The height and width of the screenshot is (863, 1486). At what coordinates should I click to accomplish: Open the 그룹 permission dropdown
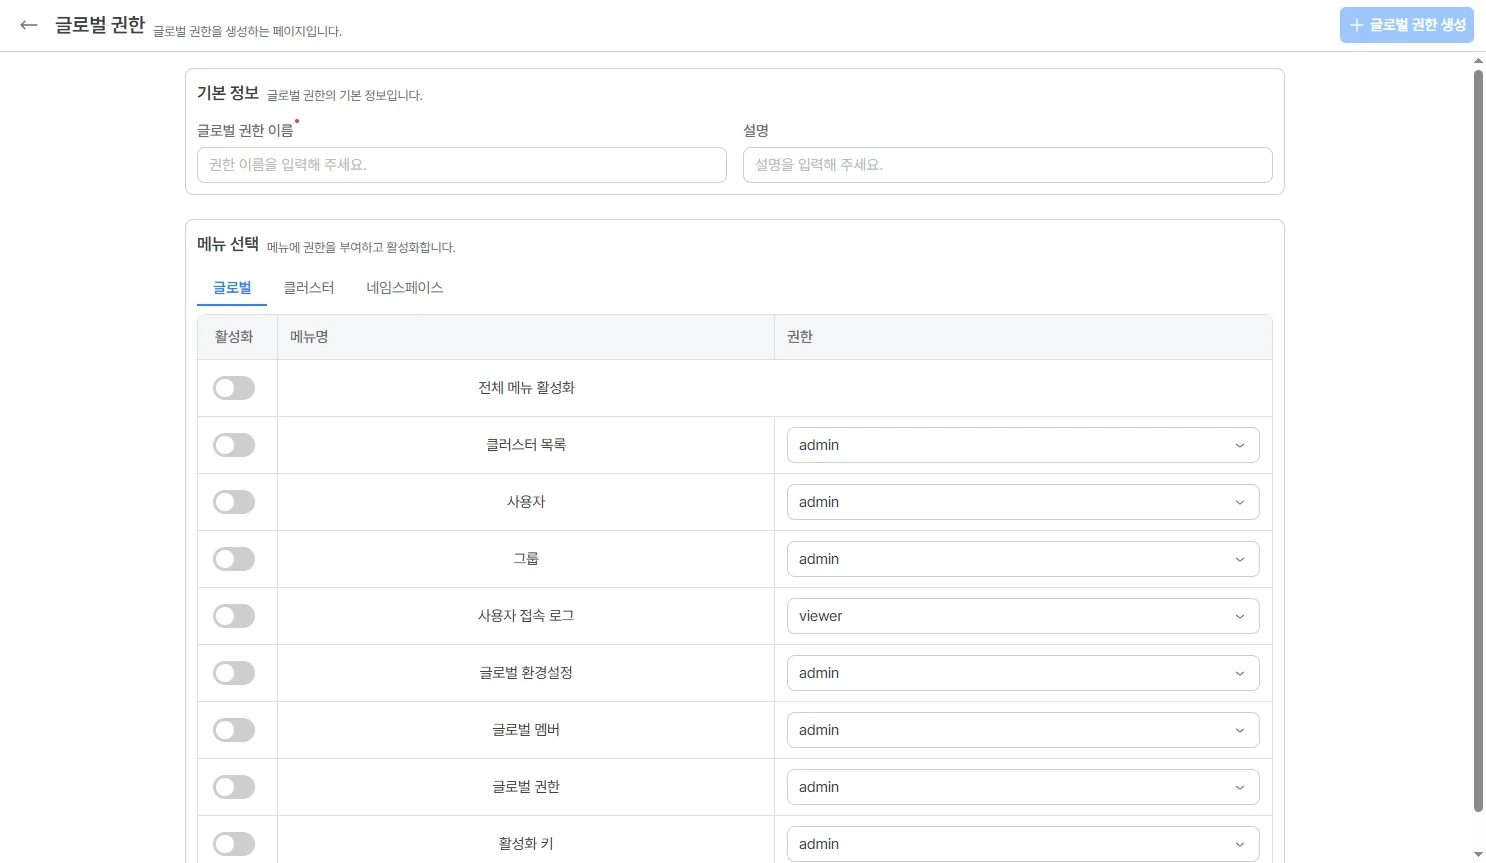[x=1023, y=559]
